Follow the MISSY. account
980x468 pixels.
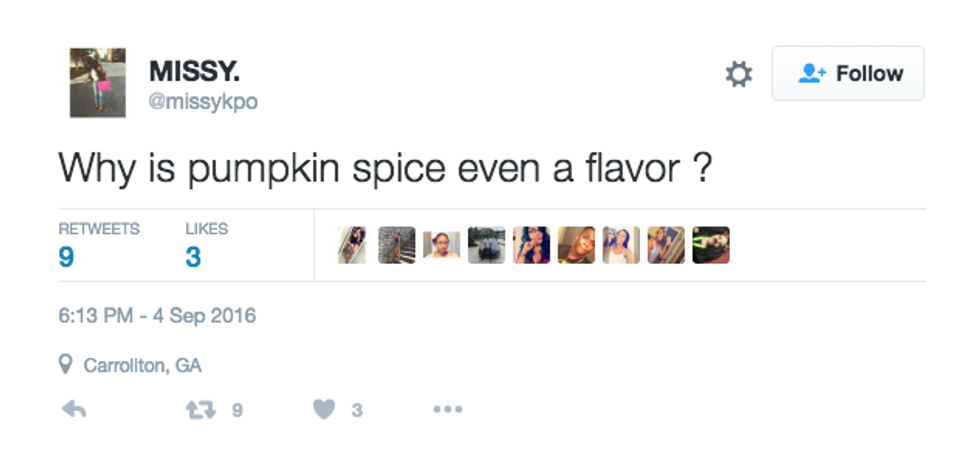pos(848,74)
